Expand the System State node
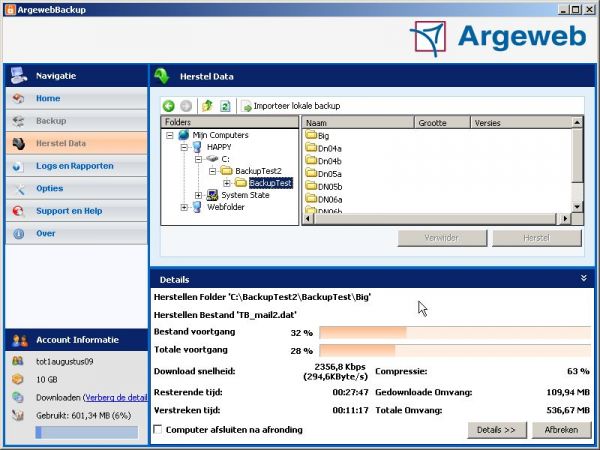 pyautogui.click(x=198, y=196)
